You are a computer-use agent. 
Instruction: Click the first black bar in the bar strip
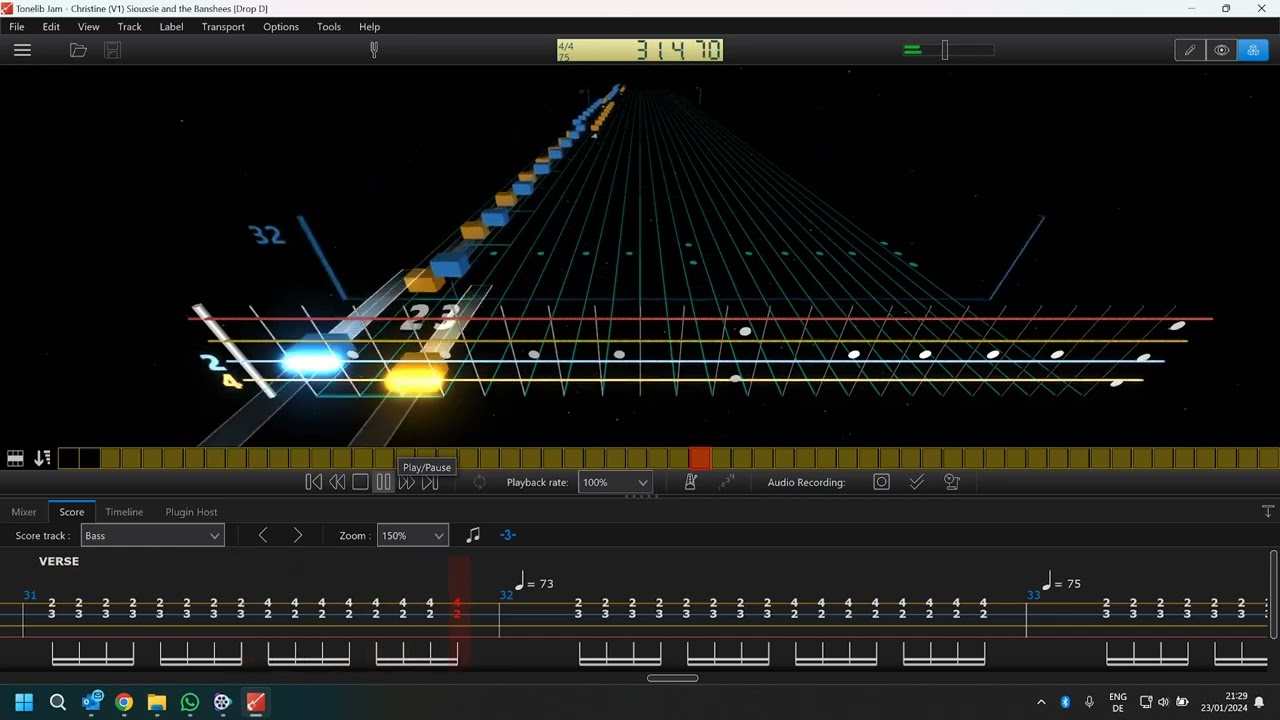[68, 458]
